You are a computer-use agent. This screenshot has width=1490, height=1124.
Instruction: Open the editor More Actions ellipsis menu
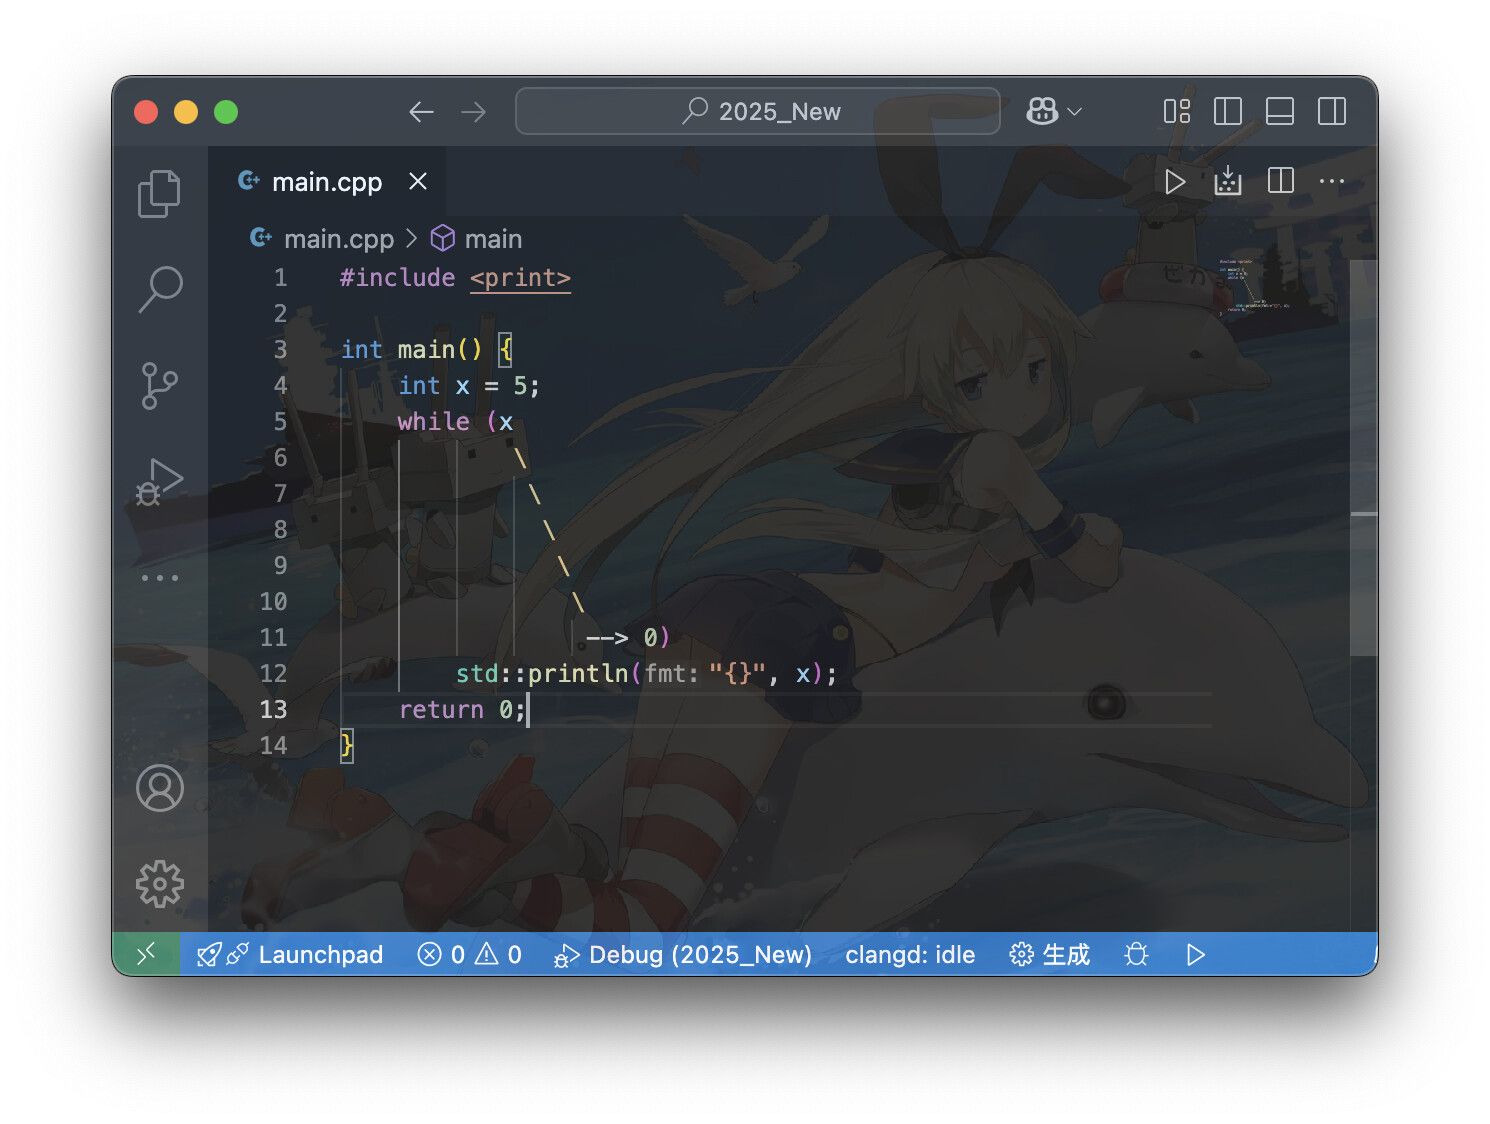click(x=1332, y=181)
